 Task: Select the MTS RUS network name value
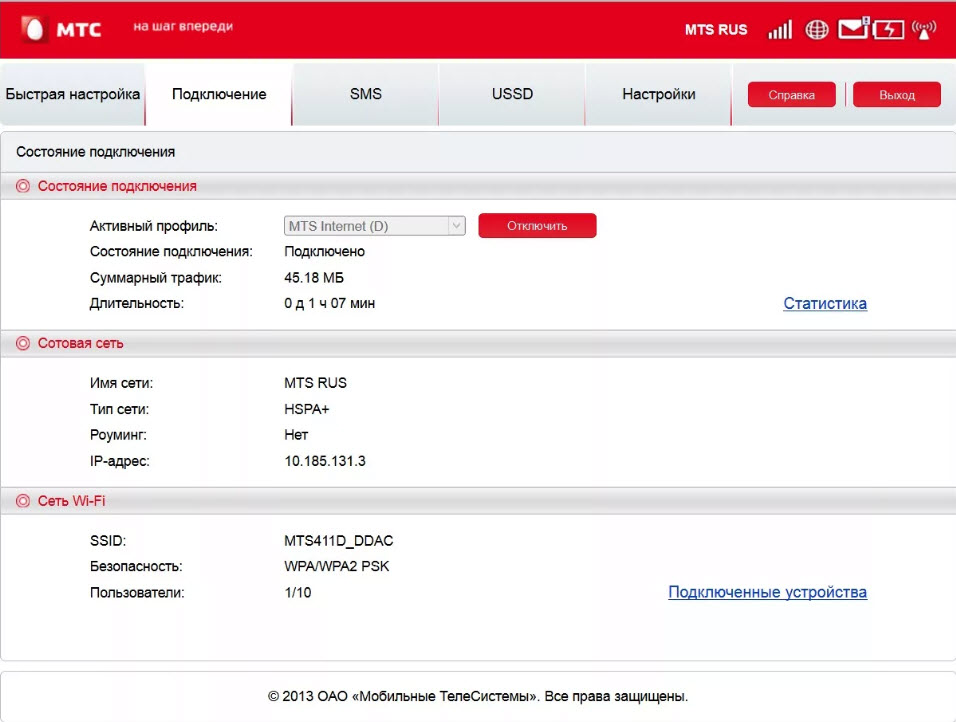tap(315, 383)
